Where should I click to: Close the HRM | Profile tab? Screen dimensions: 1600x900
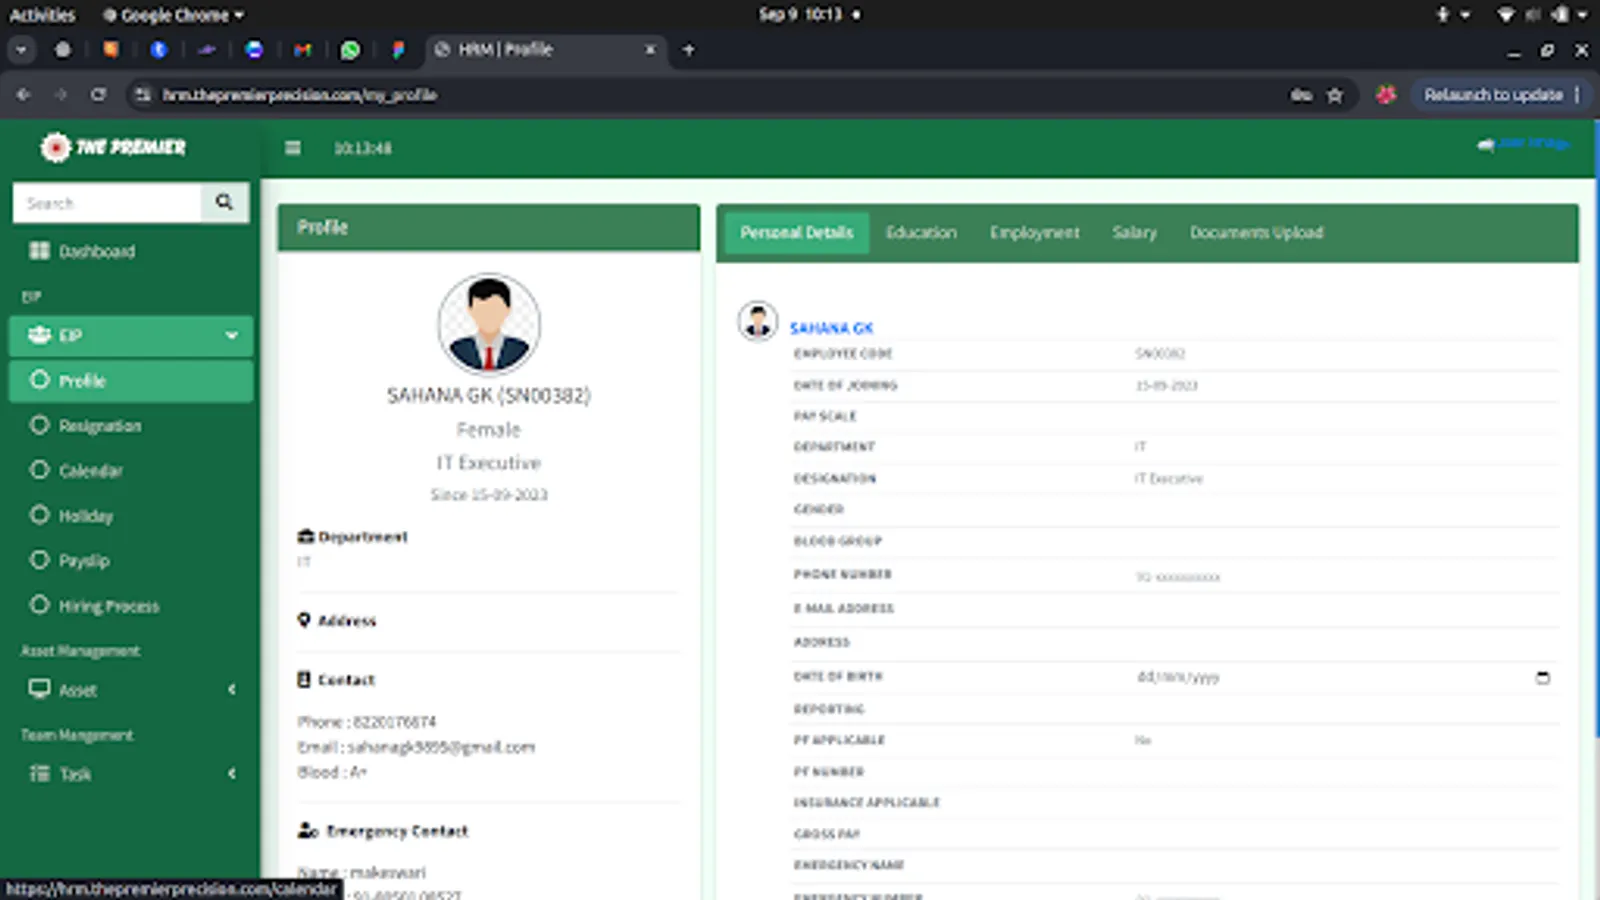coord(650,49)
